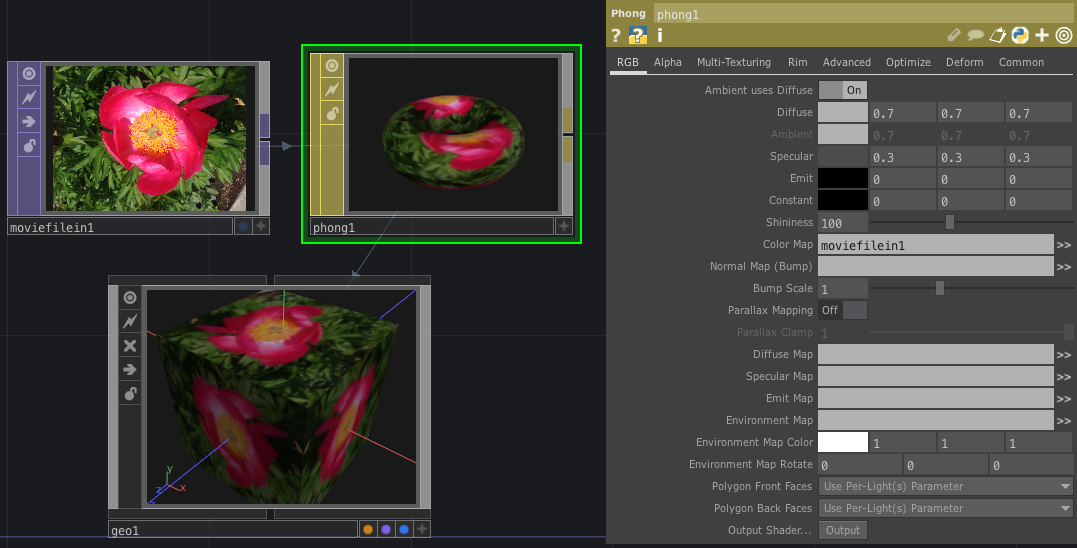Toggle bypass arrow flag on geo1
This screenshot has height=548, width=1077.
pos(130,369)
